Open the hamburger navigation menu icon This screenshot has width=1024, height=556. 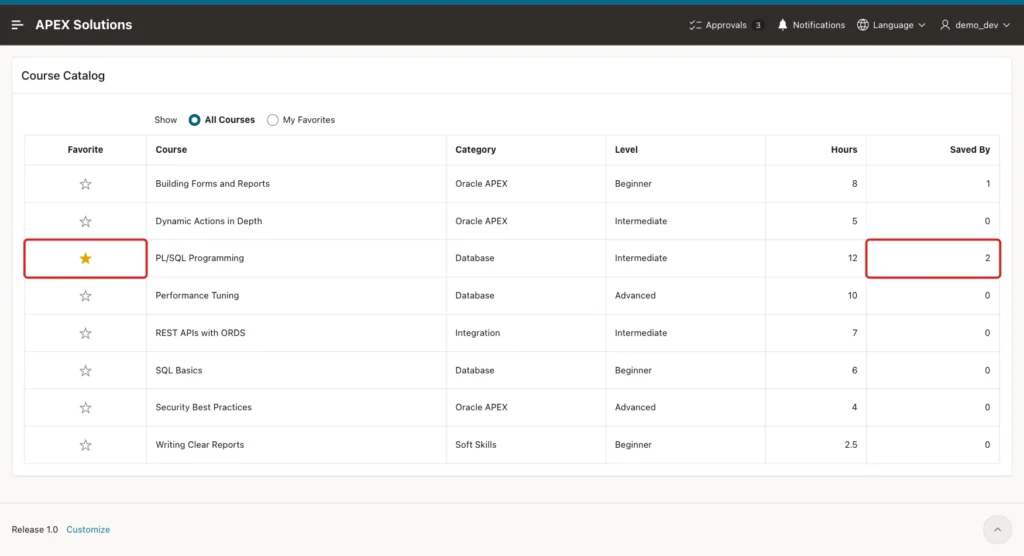pos(18,25)
